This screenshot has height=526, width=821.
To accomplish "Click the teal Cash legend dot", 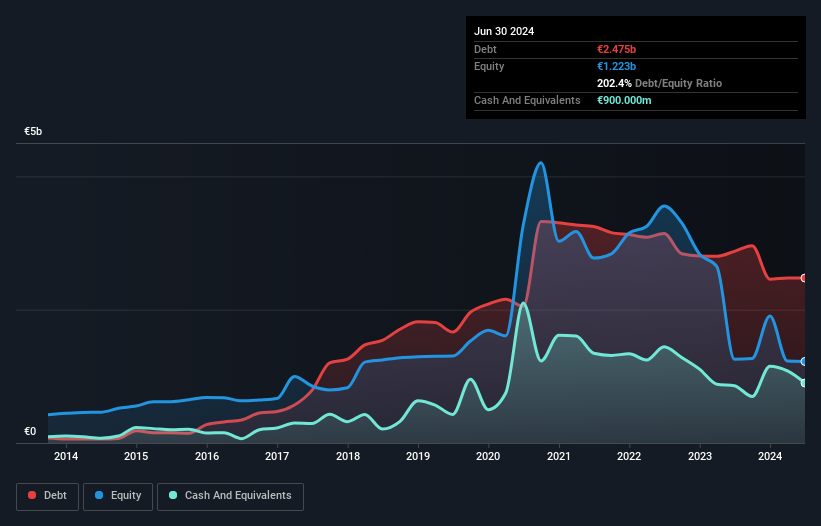I will (x=173, y=495).
